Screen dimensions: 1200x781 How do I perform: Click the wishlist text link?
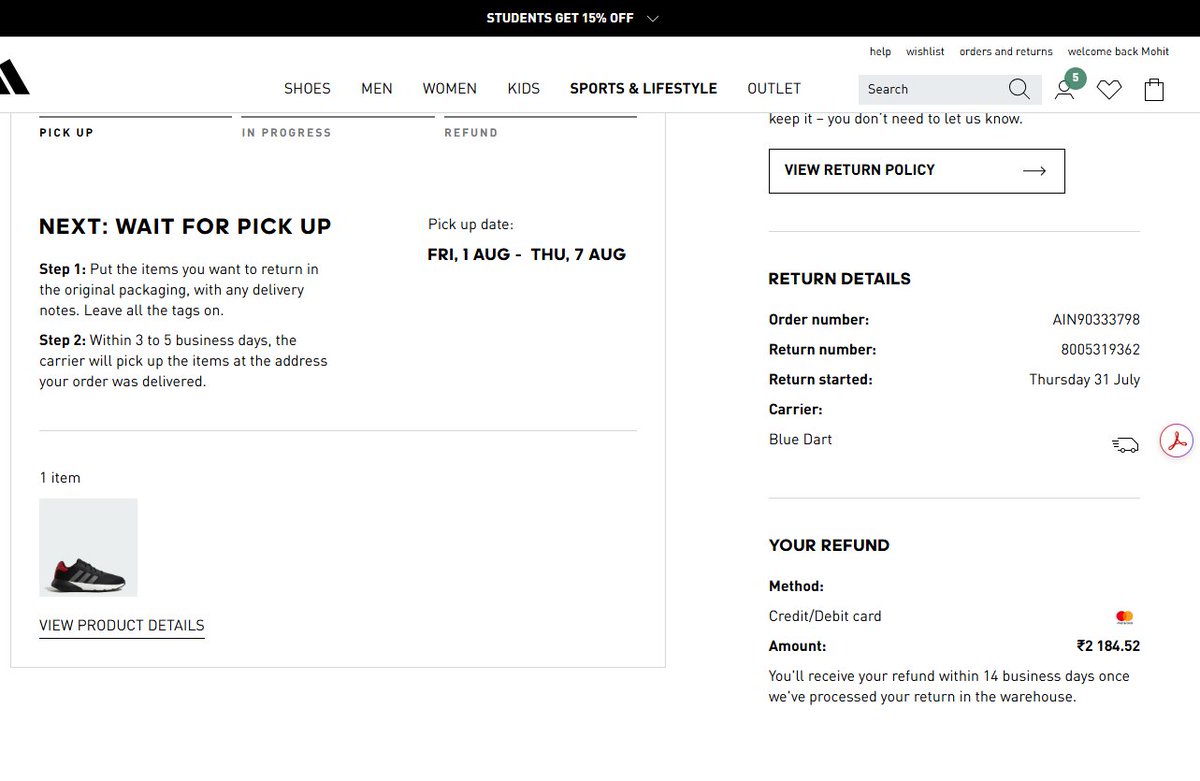925,51
